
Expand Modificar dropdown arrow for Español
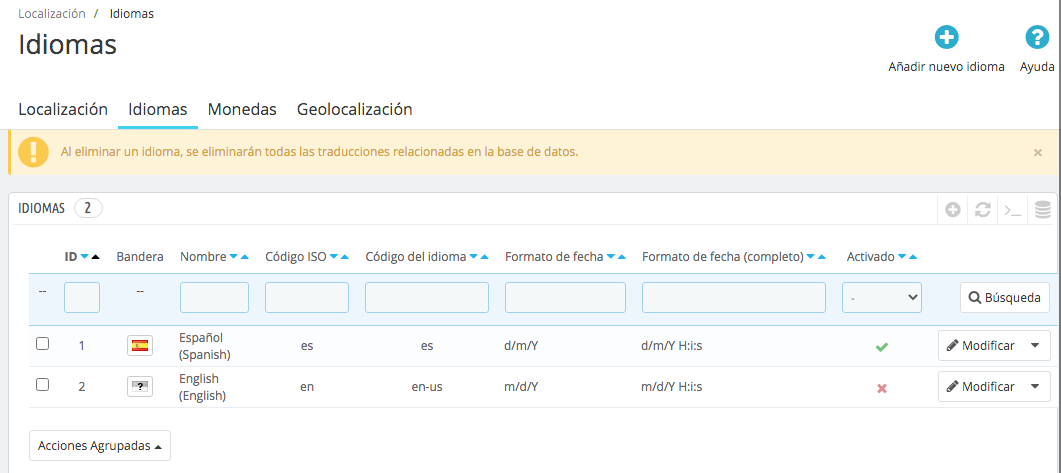(1035, 346)
